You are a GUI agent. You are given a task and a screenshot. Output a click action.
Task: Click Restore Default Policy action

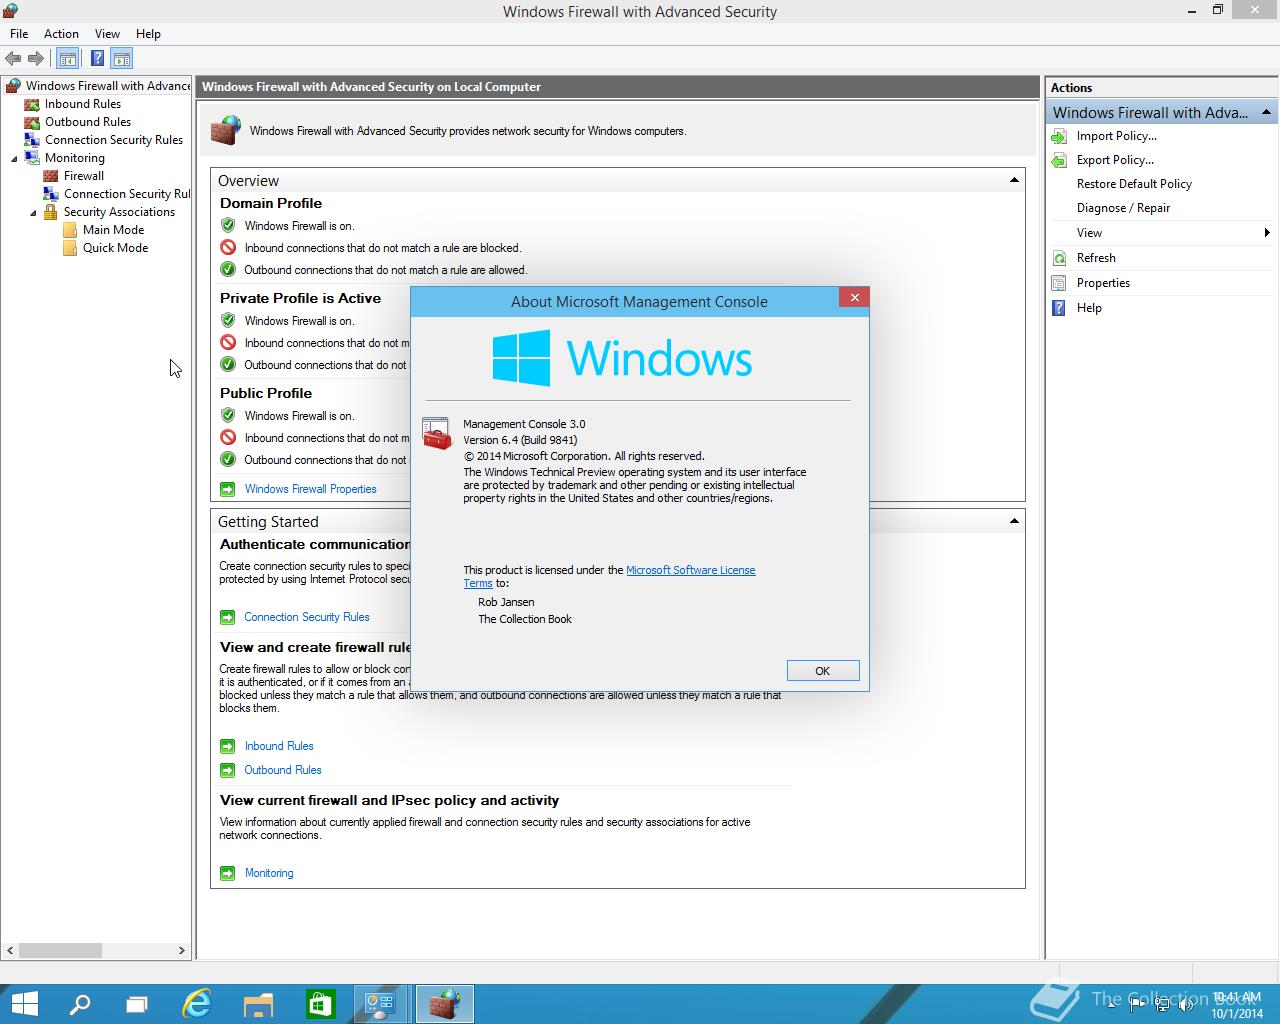1134,184
